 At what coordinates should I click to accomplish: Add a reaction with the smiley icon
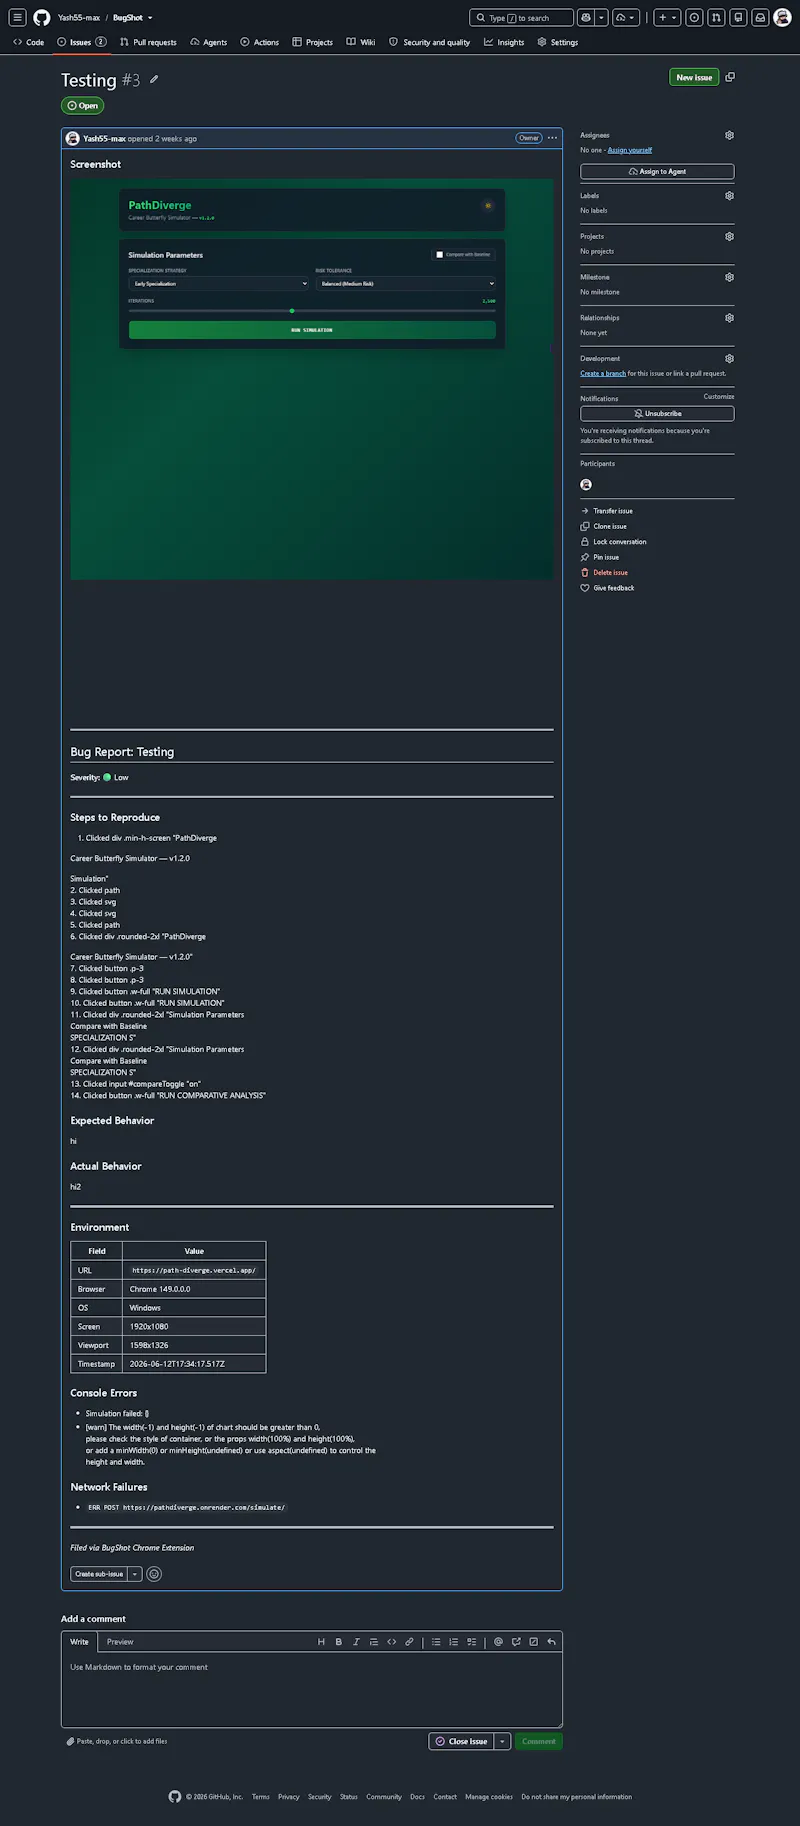(154, 1574)
